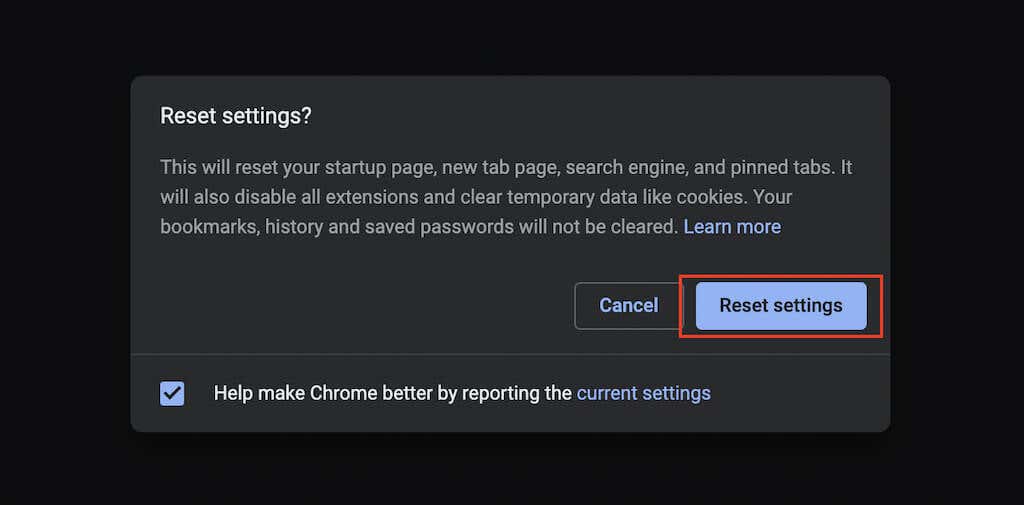Click the divider line above the checkbox row
Viewport: 1024px width, 505px height.
point(510,354)
